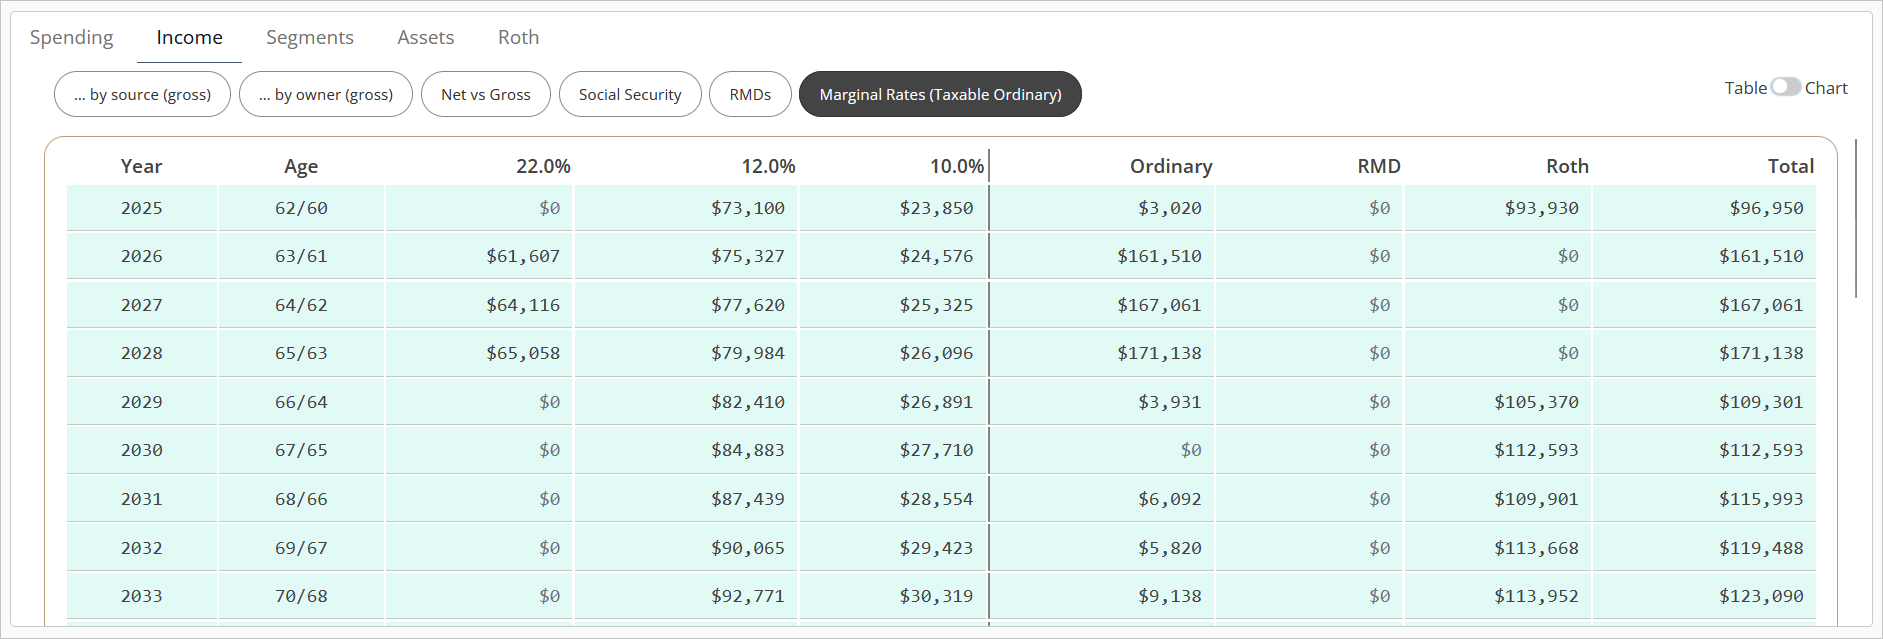Toggle the Table/Chart switch
This screenshot has width=1883, height=639.
pos(1785,87)
